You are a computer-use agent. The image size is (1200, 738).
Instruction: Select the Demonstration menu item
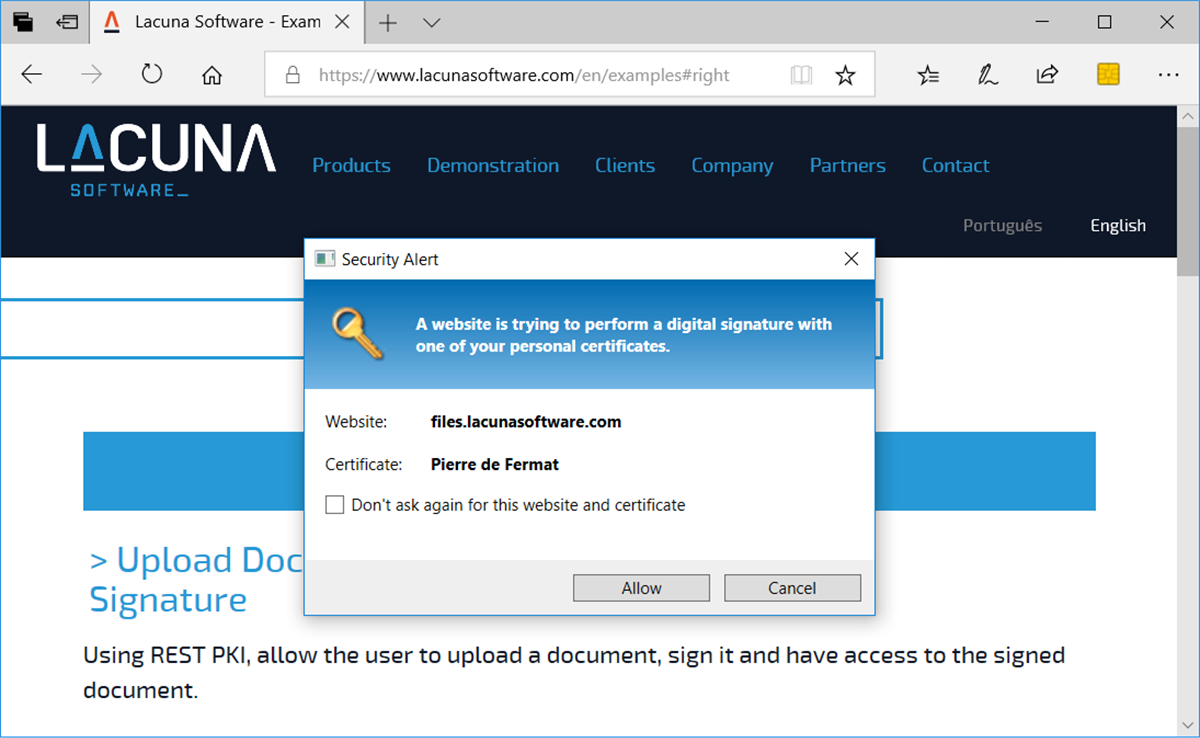point(493,165)
